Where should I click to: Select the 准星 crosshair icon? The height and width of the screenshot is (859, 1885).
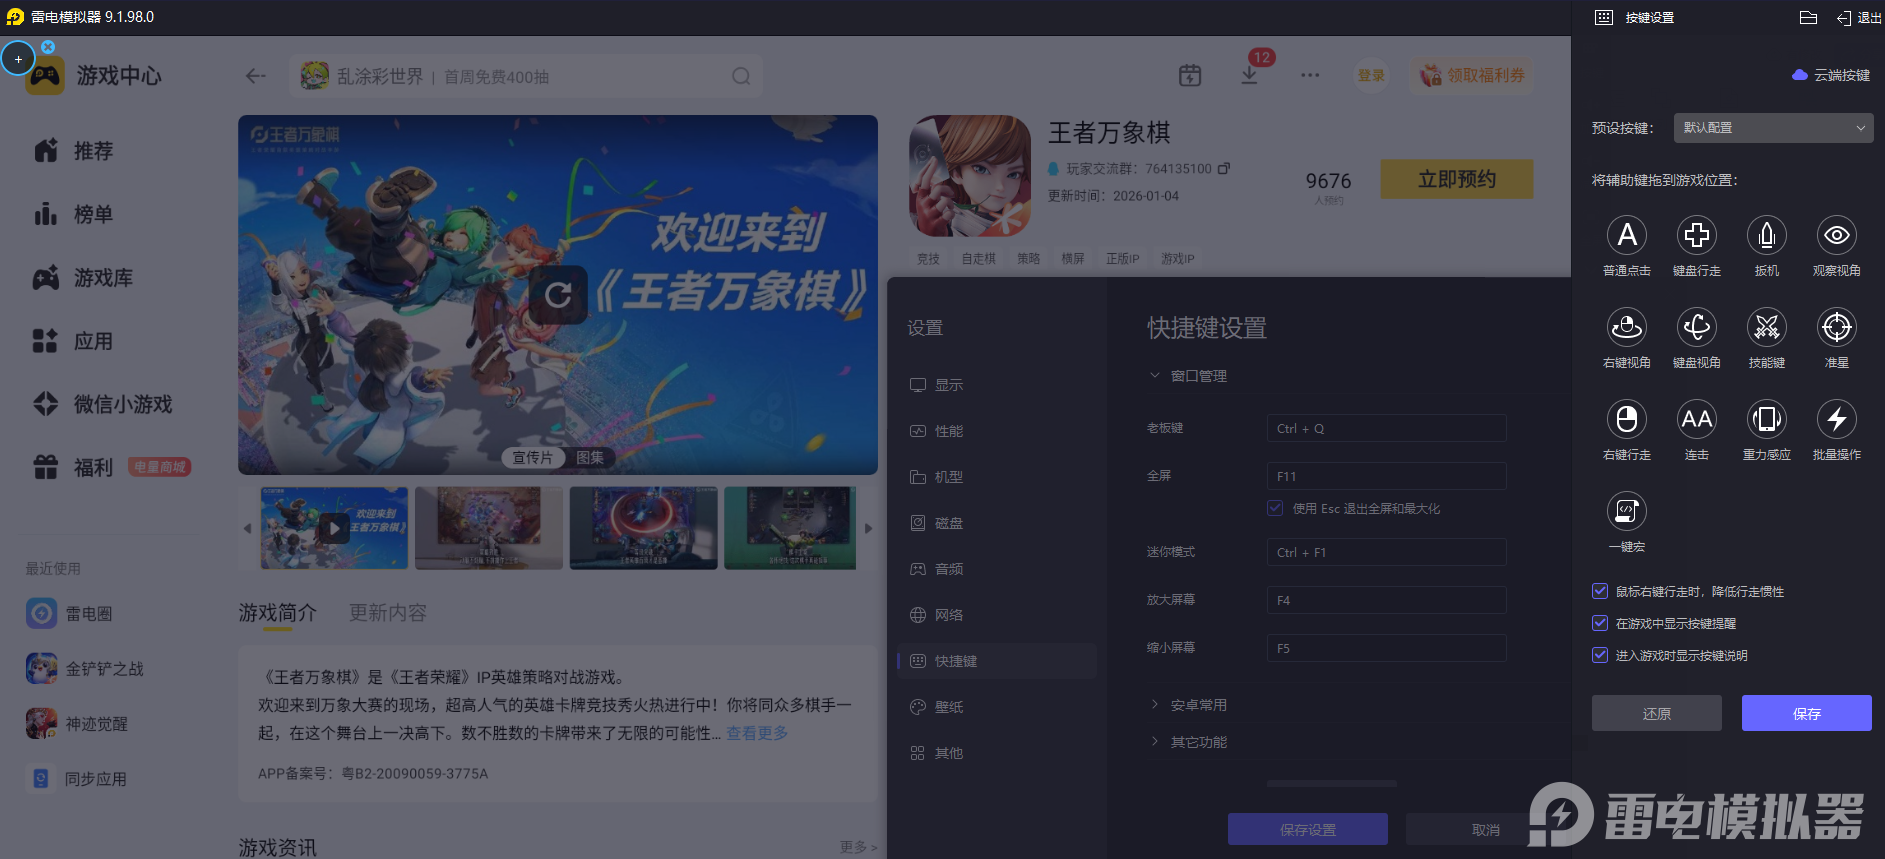point(1837,327)
